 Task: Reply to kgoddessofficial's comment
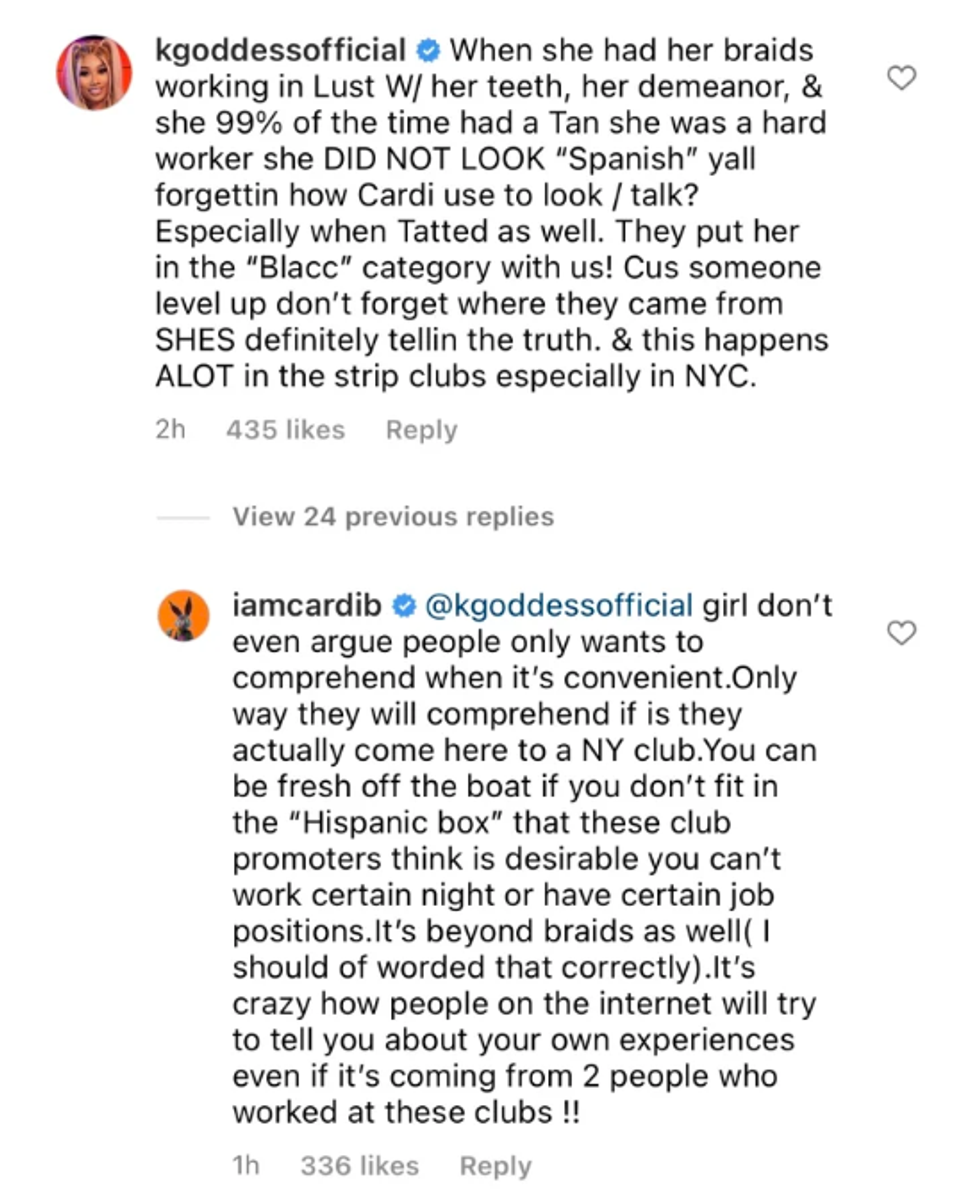(x=421, y=430)
